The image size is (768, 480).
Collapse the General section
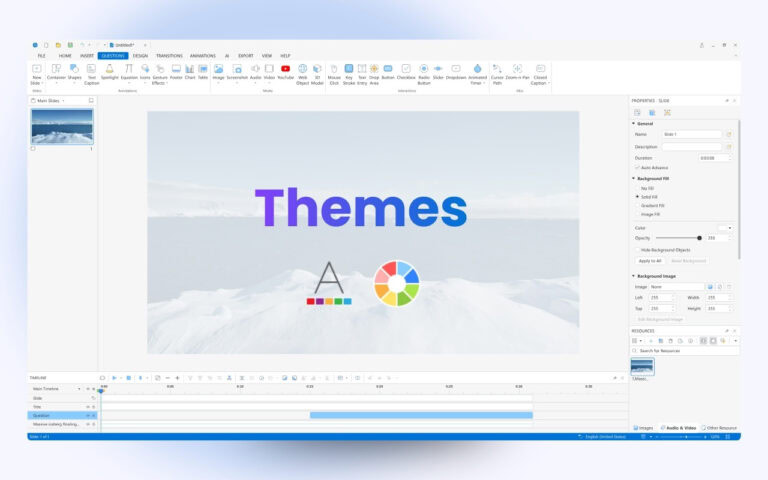tap(633, 123)
